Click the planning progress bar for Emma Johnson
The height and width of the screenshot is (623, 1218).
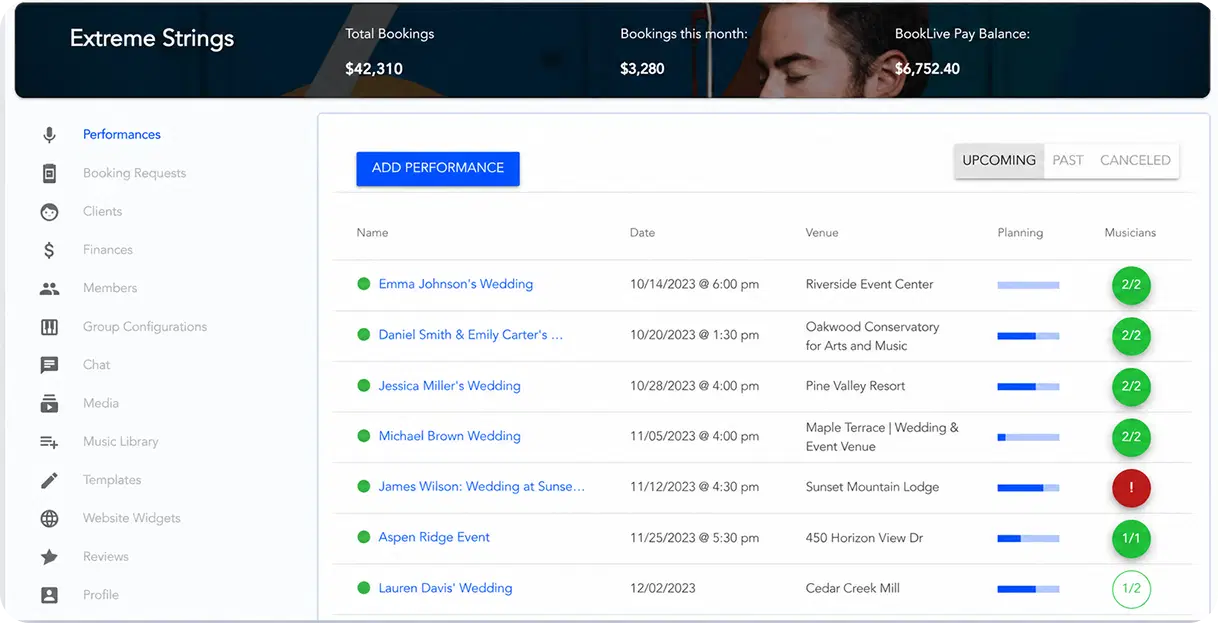click(1028, 285)
